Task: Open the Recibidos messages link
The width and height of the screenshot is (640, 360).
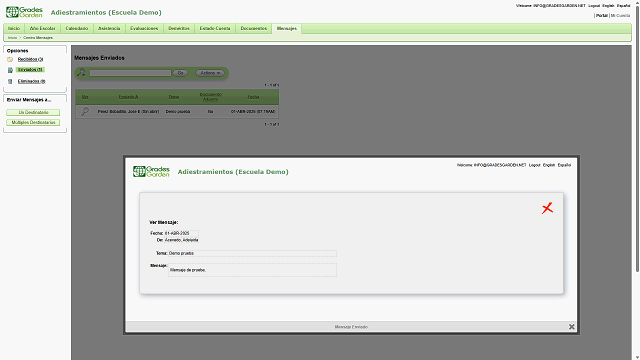Action: pyautogui.click(x=30, y=60)
